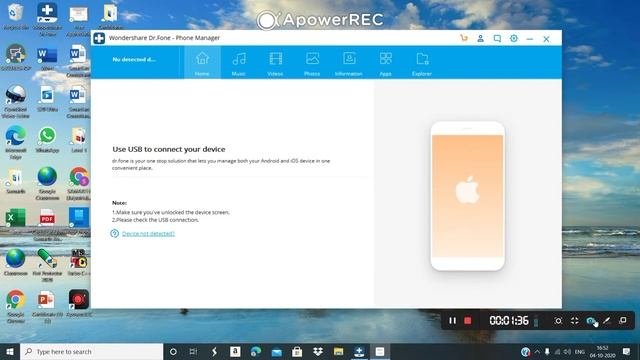Open ApowerREC desktop shortcut
This screenshot has height=360, width=640.
pyautogui.click(x=79, y=303)
